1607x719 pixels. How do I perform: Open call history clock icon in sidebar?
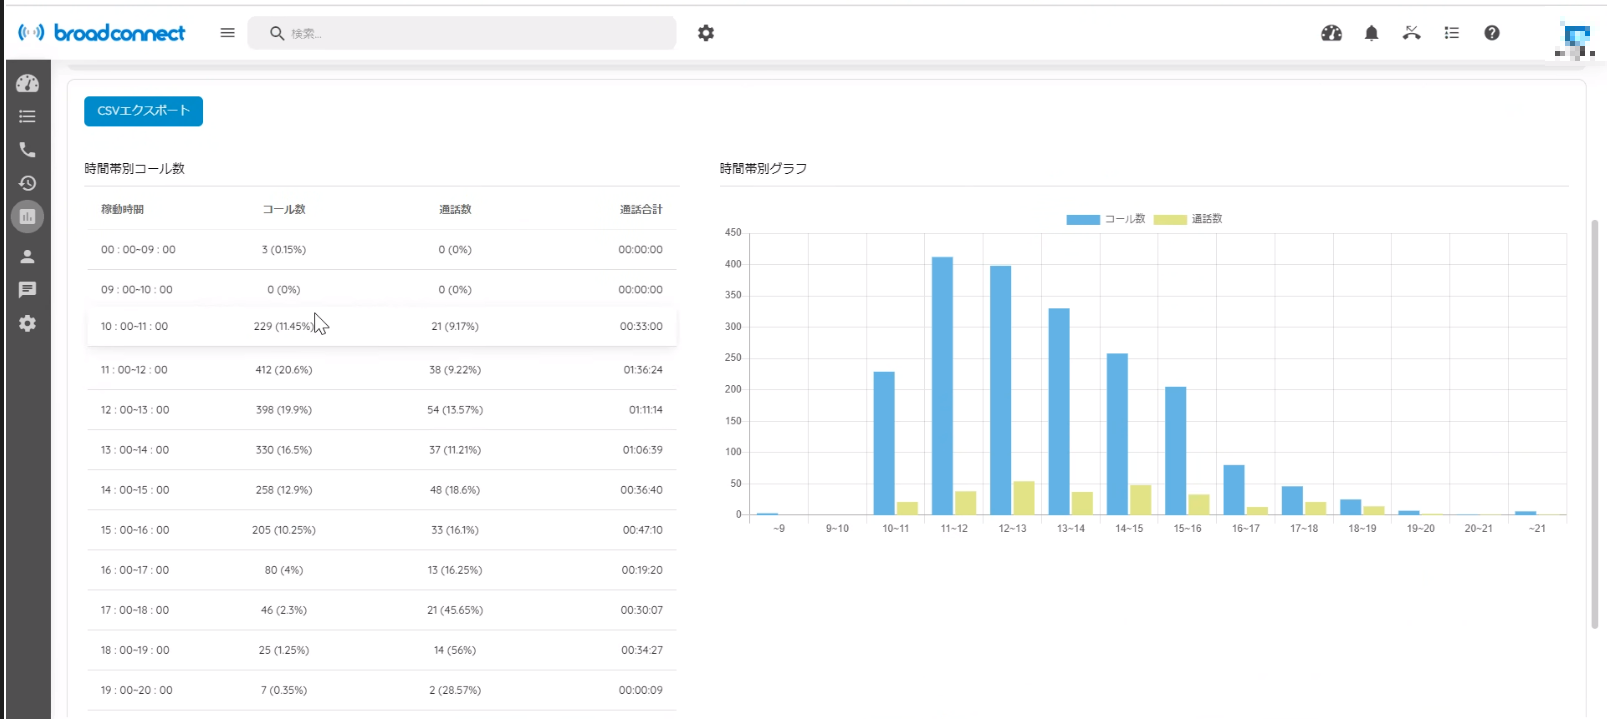coord(27,183)
